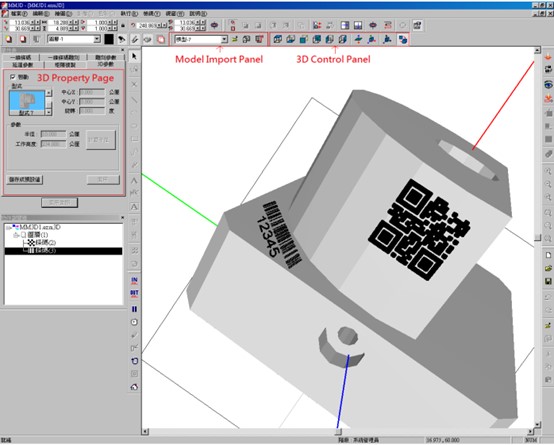Click the eye preview icon in right toolbar

pyautogui.click(x=548, y=84)
